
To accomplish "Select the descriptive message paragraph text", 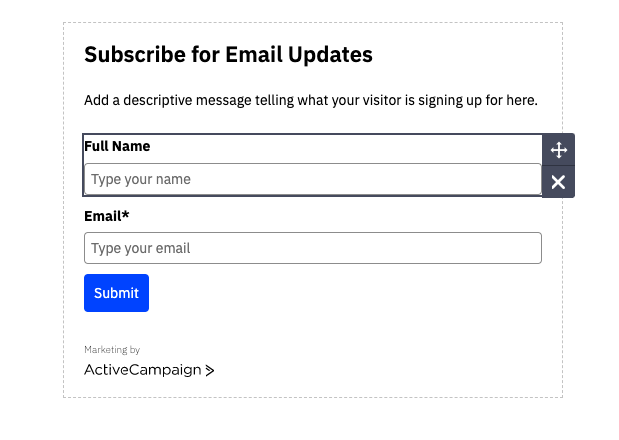I will point(311,100).
